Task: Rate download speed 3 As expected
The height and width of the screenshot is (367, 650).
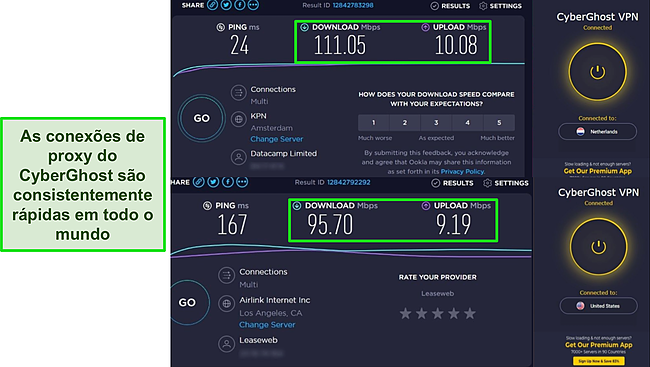Action: tap(436, 123)
